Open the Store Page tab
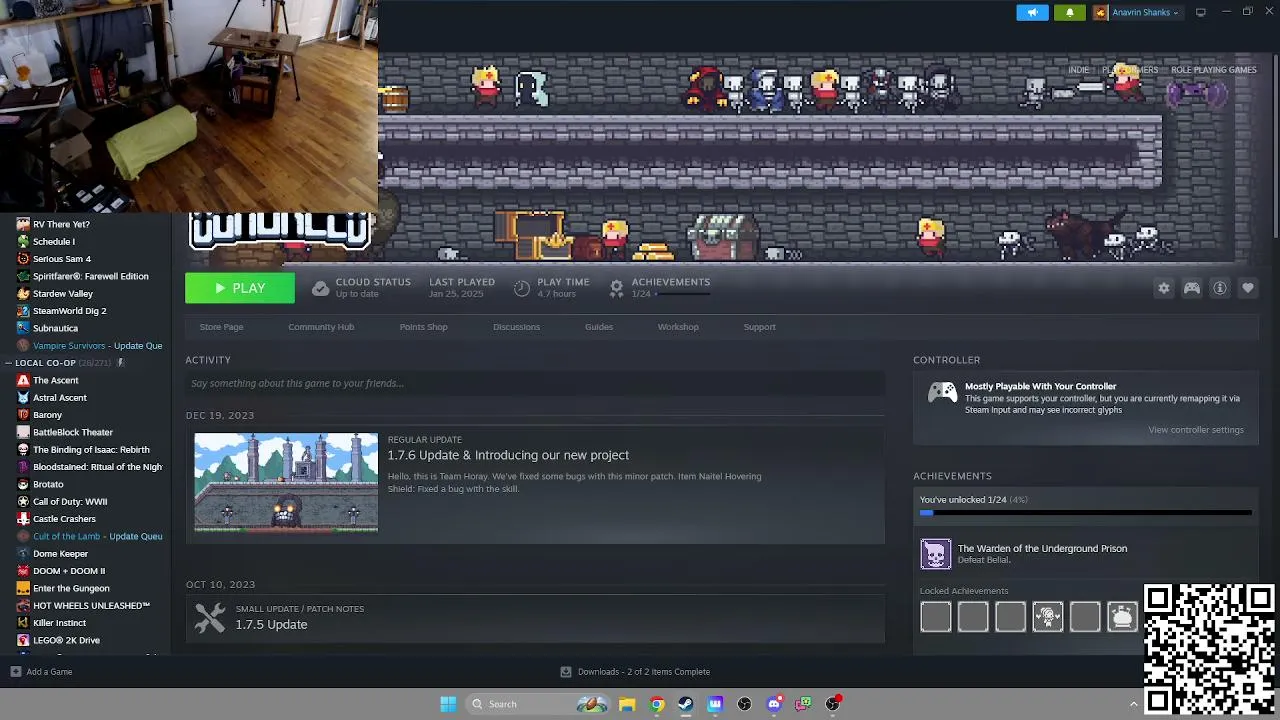 tap(221, 327)
